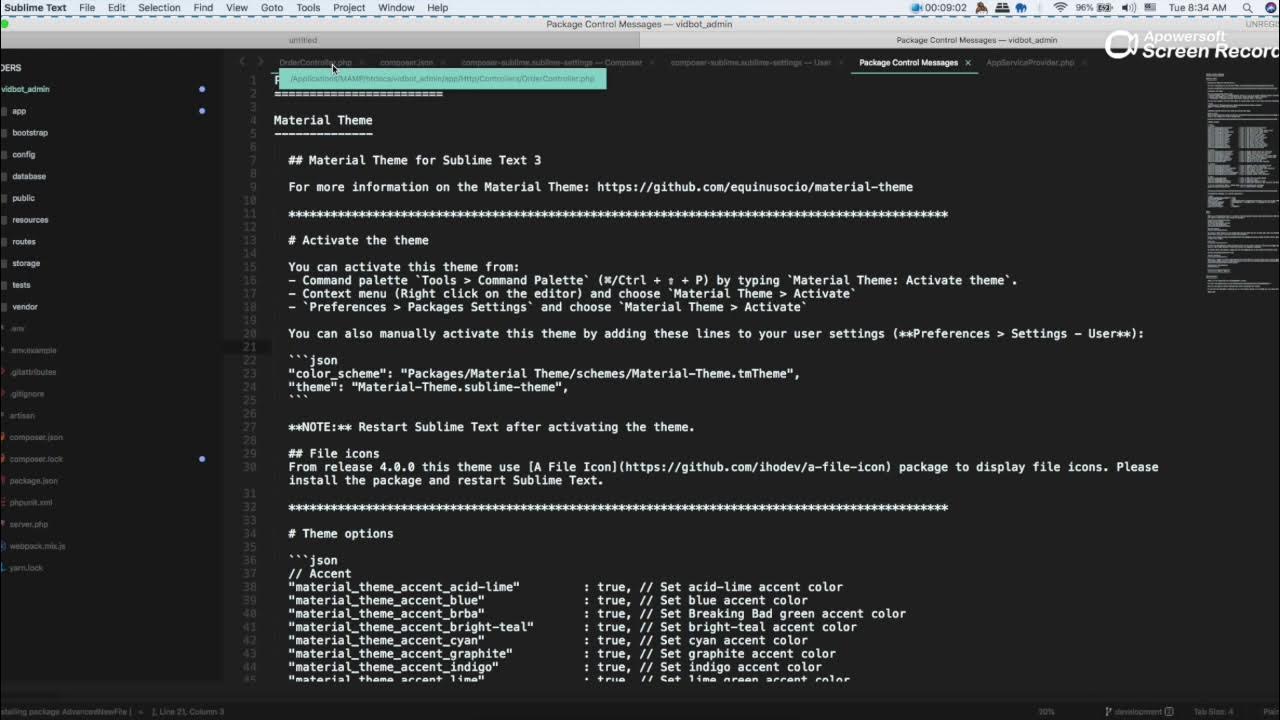Open the Tools menu
The width and height of the screenshot is (1280, 720).
coord(308,7)
